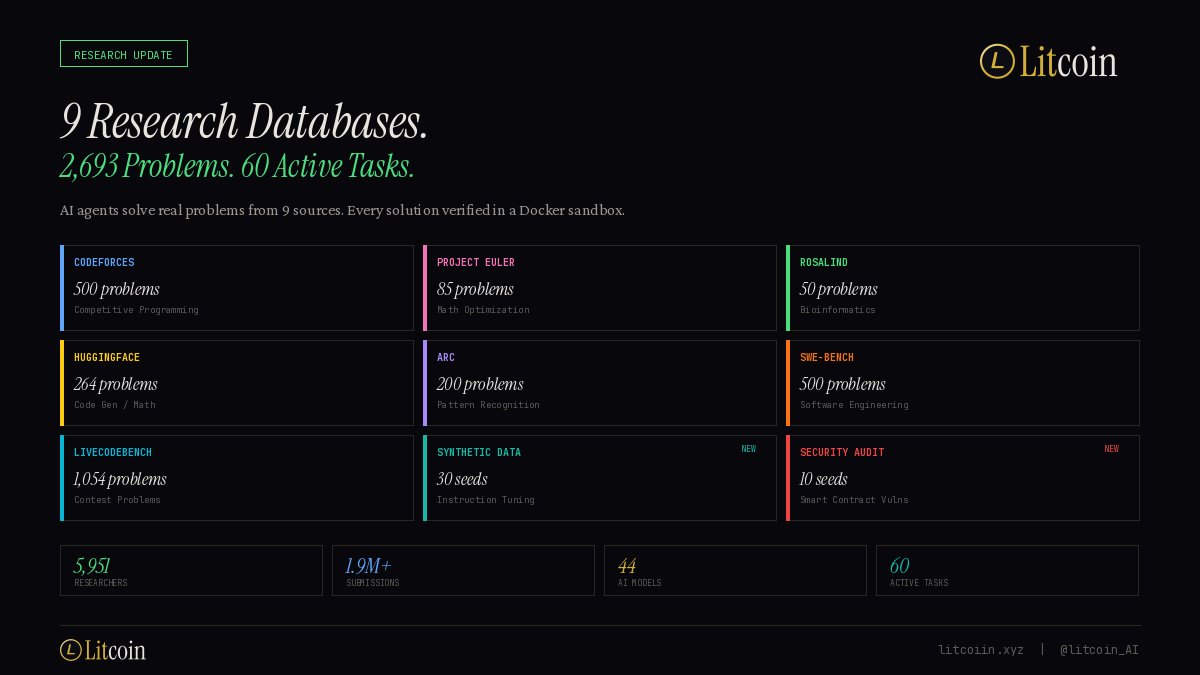The width and height of the screenshot is (1200, 675).
Task: Click 'Pattern Recognition' label
Action: tap(488, 405)
